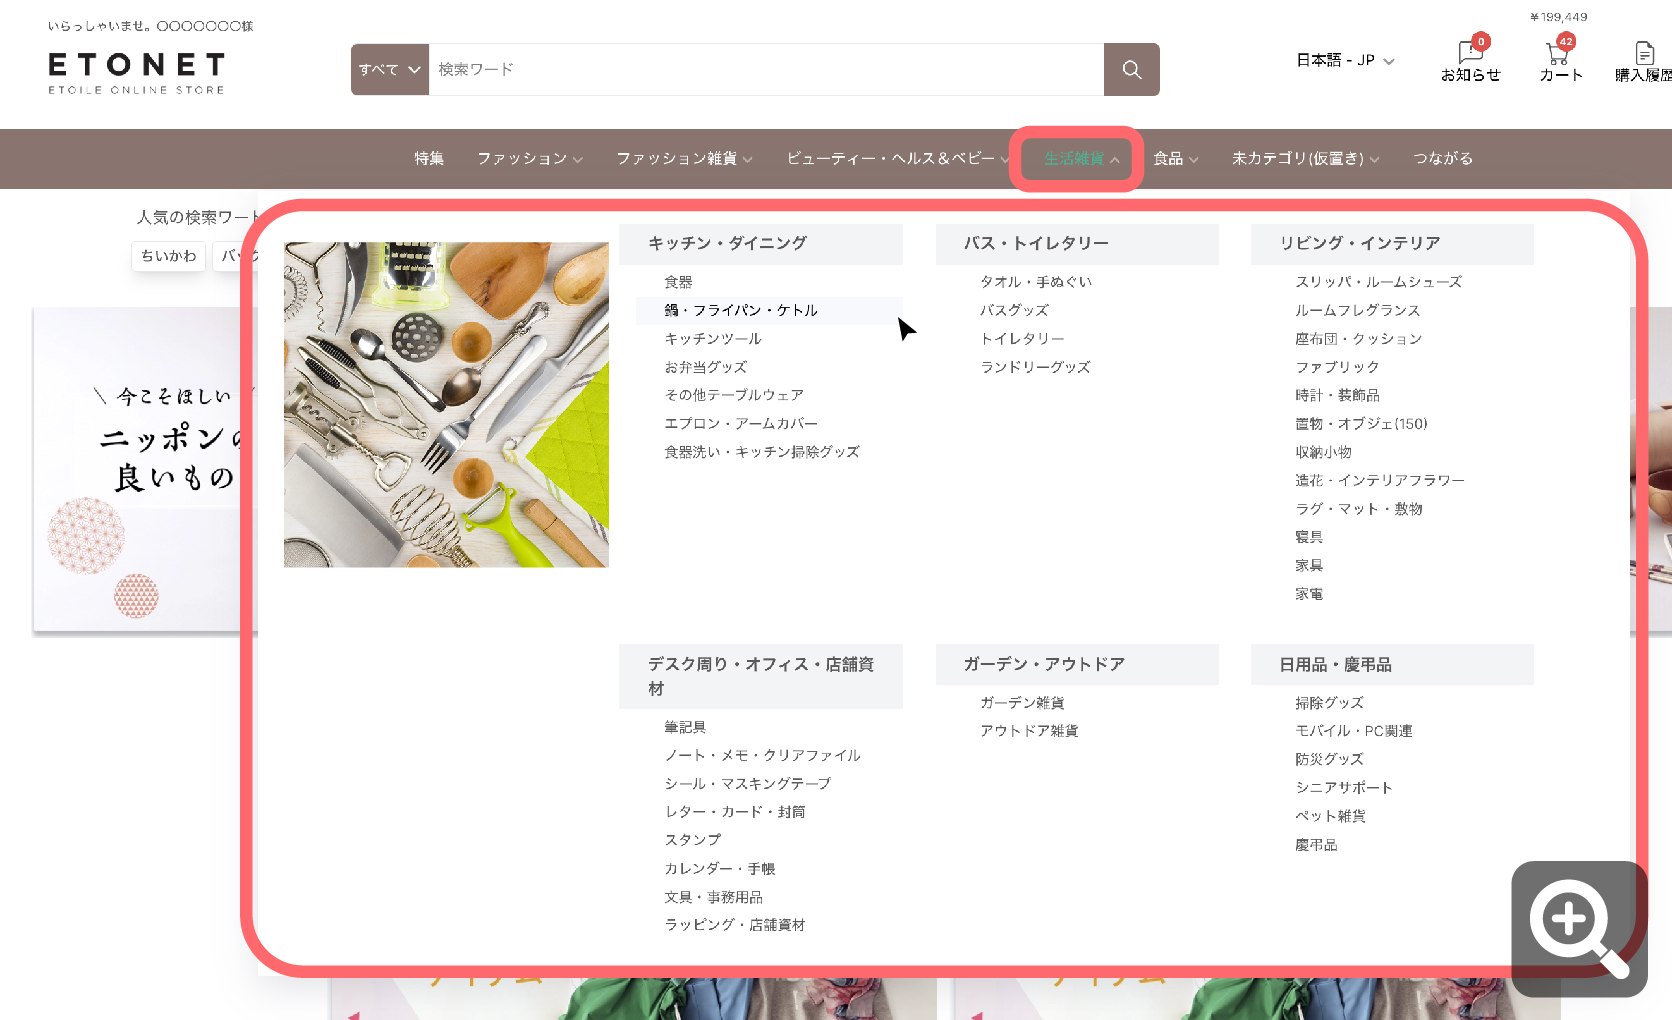Select ガーデン雑貨

coord(1022,703)
